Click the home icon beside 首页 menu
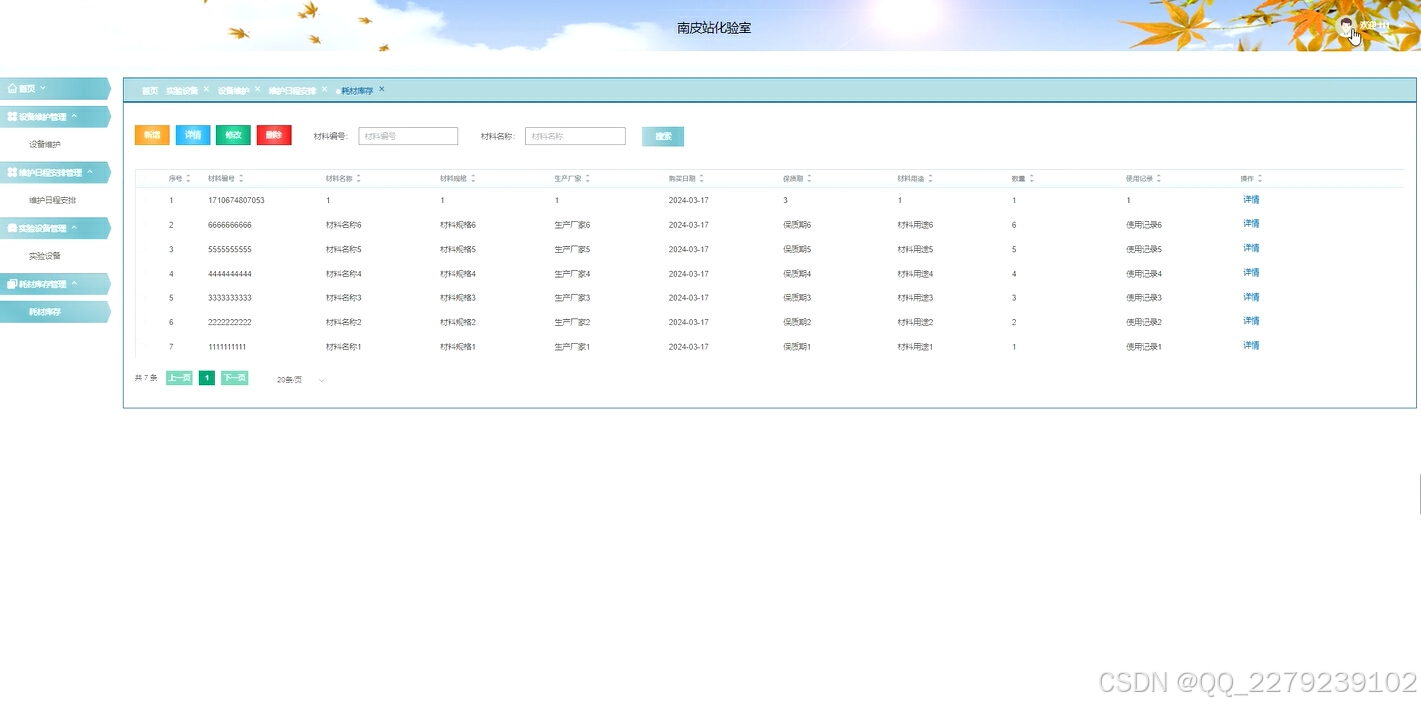1421x708 pixels. tap(11, 87)
